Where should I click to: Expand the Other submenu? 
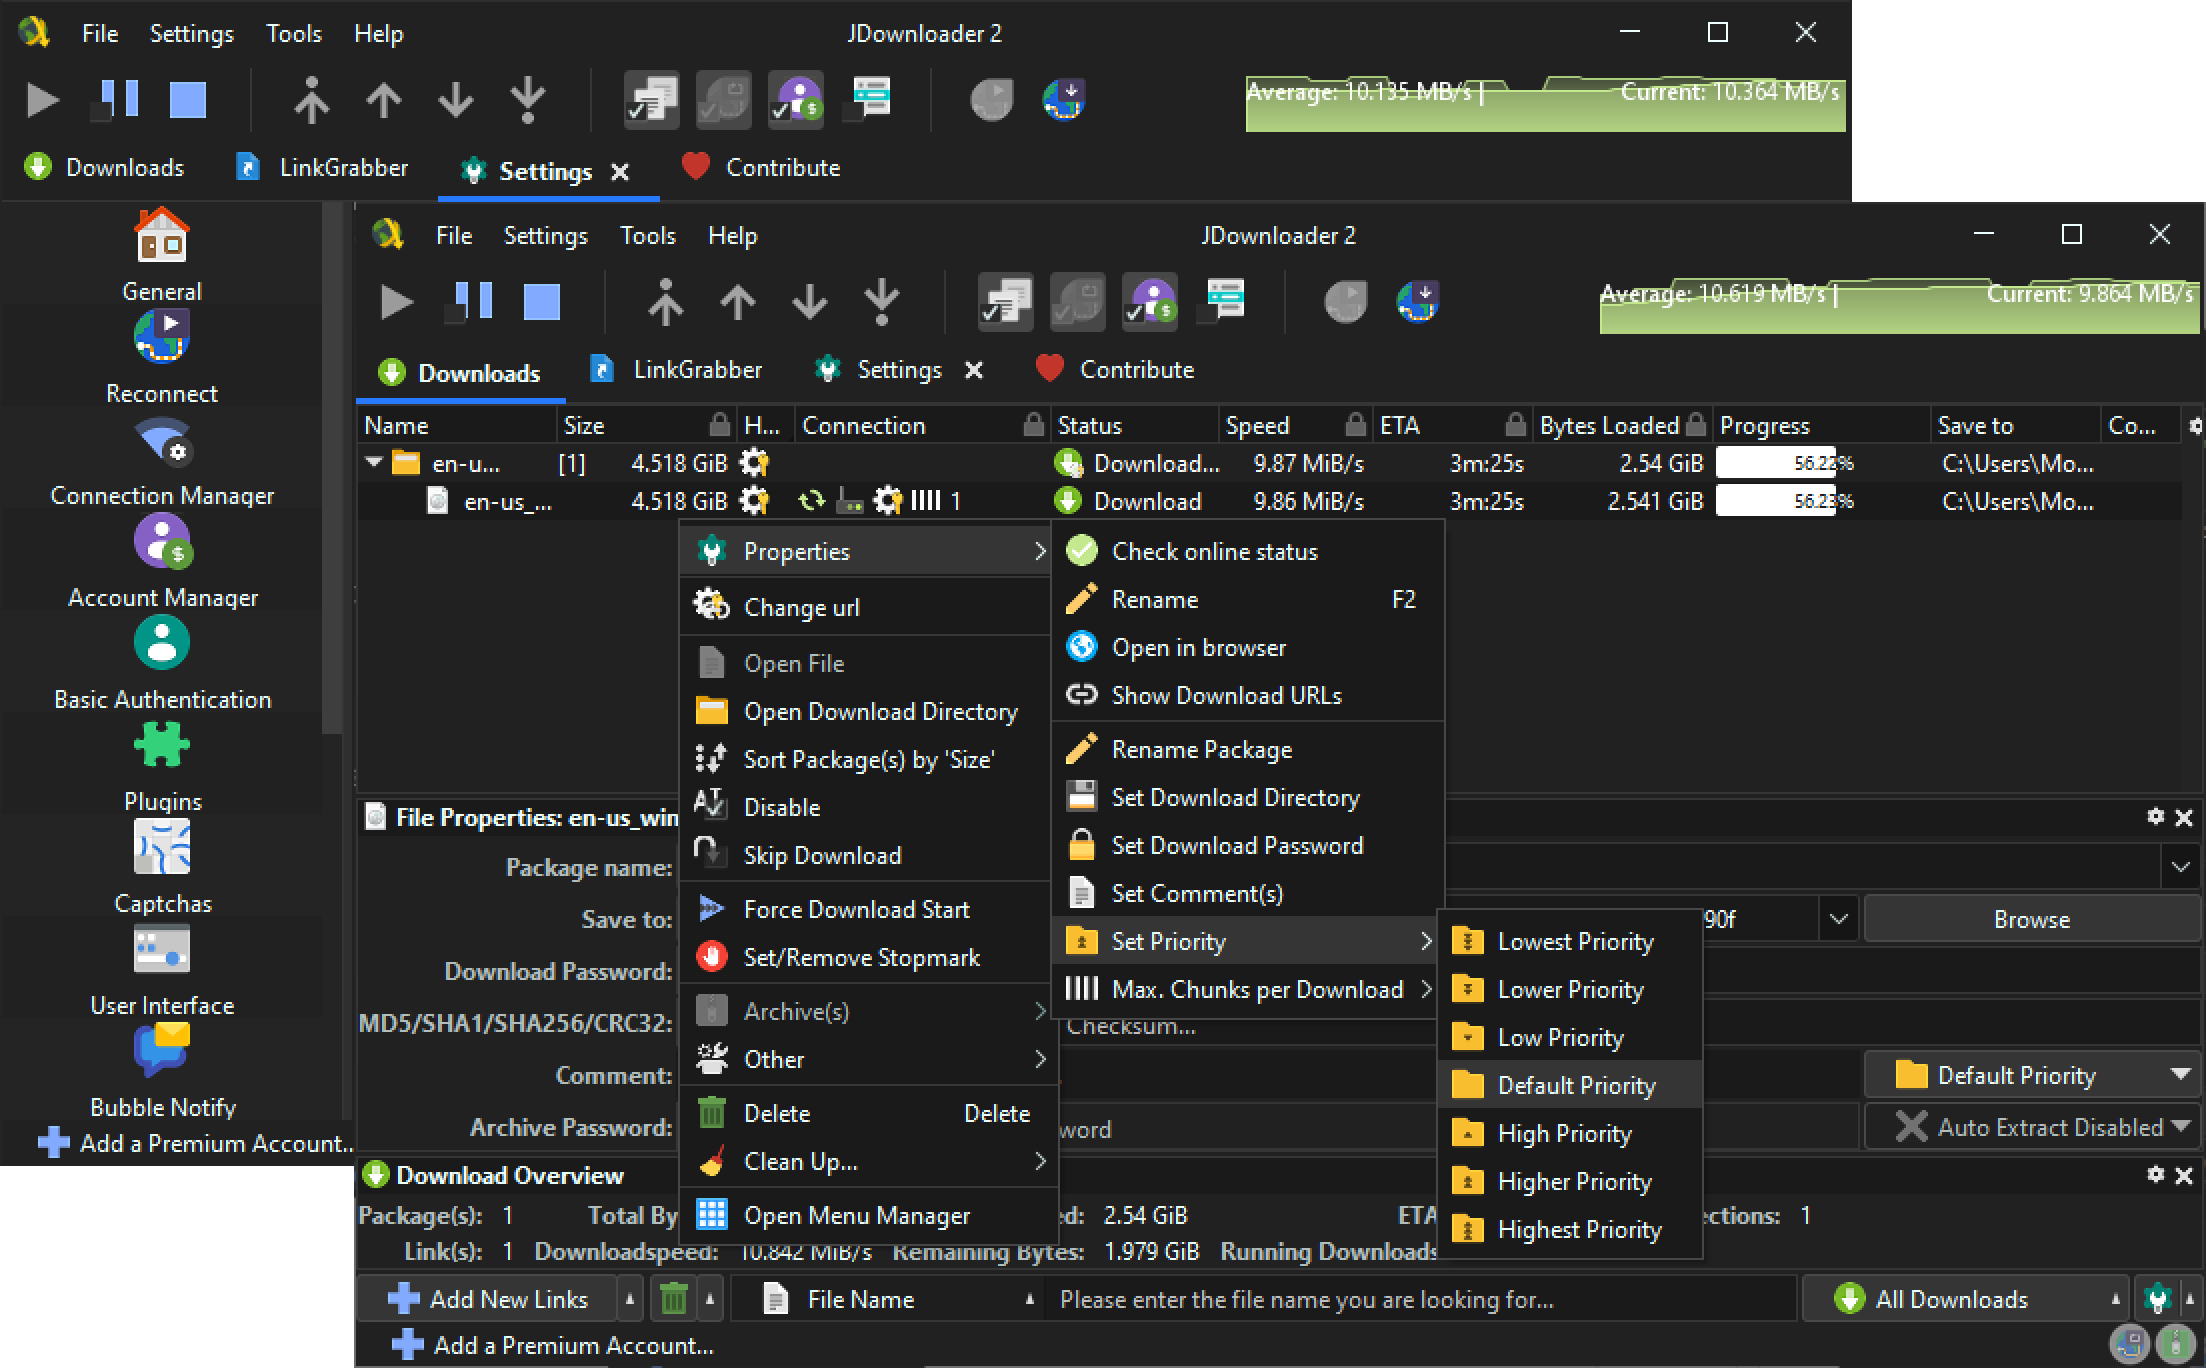(x=866, y=1059)
